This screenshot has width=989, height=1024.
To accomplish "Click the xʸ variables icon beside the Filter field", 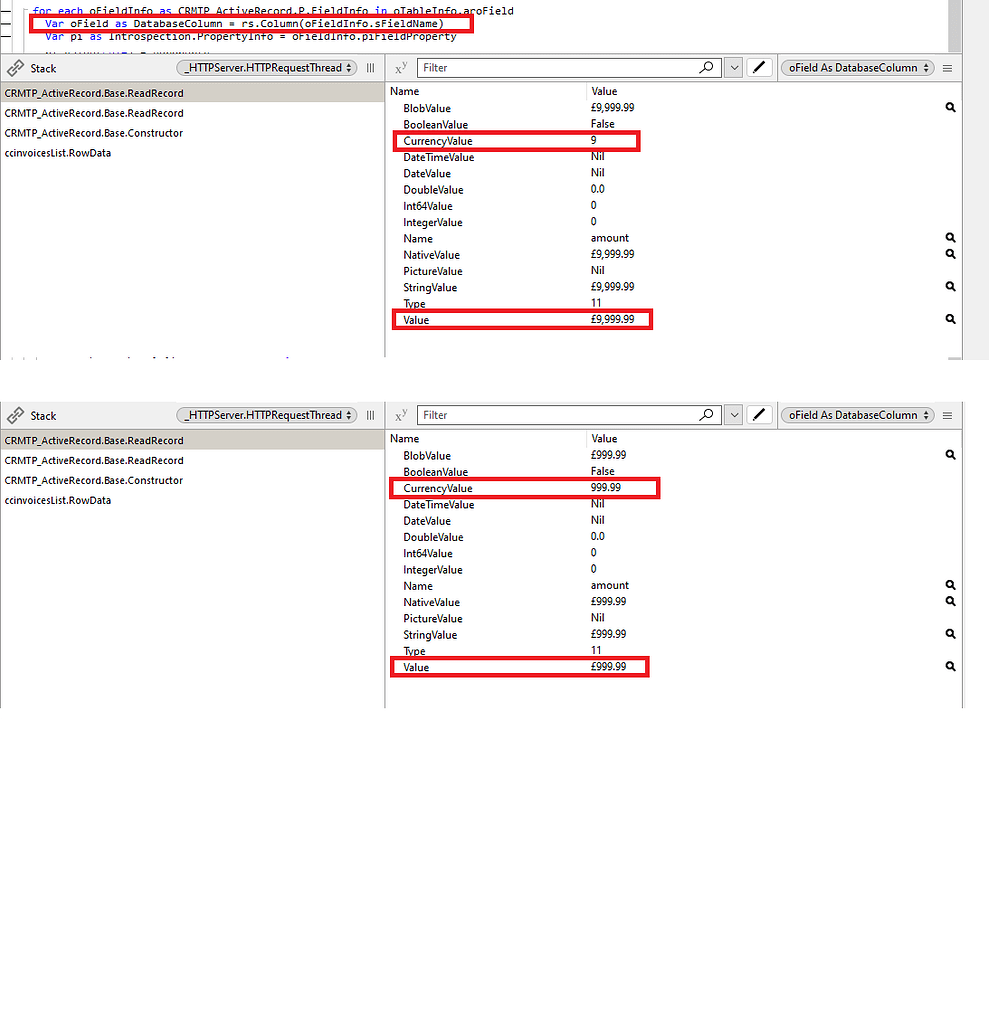I will (x=400, y=67).
